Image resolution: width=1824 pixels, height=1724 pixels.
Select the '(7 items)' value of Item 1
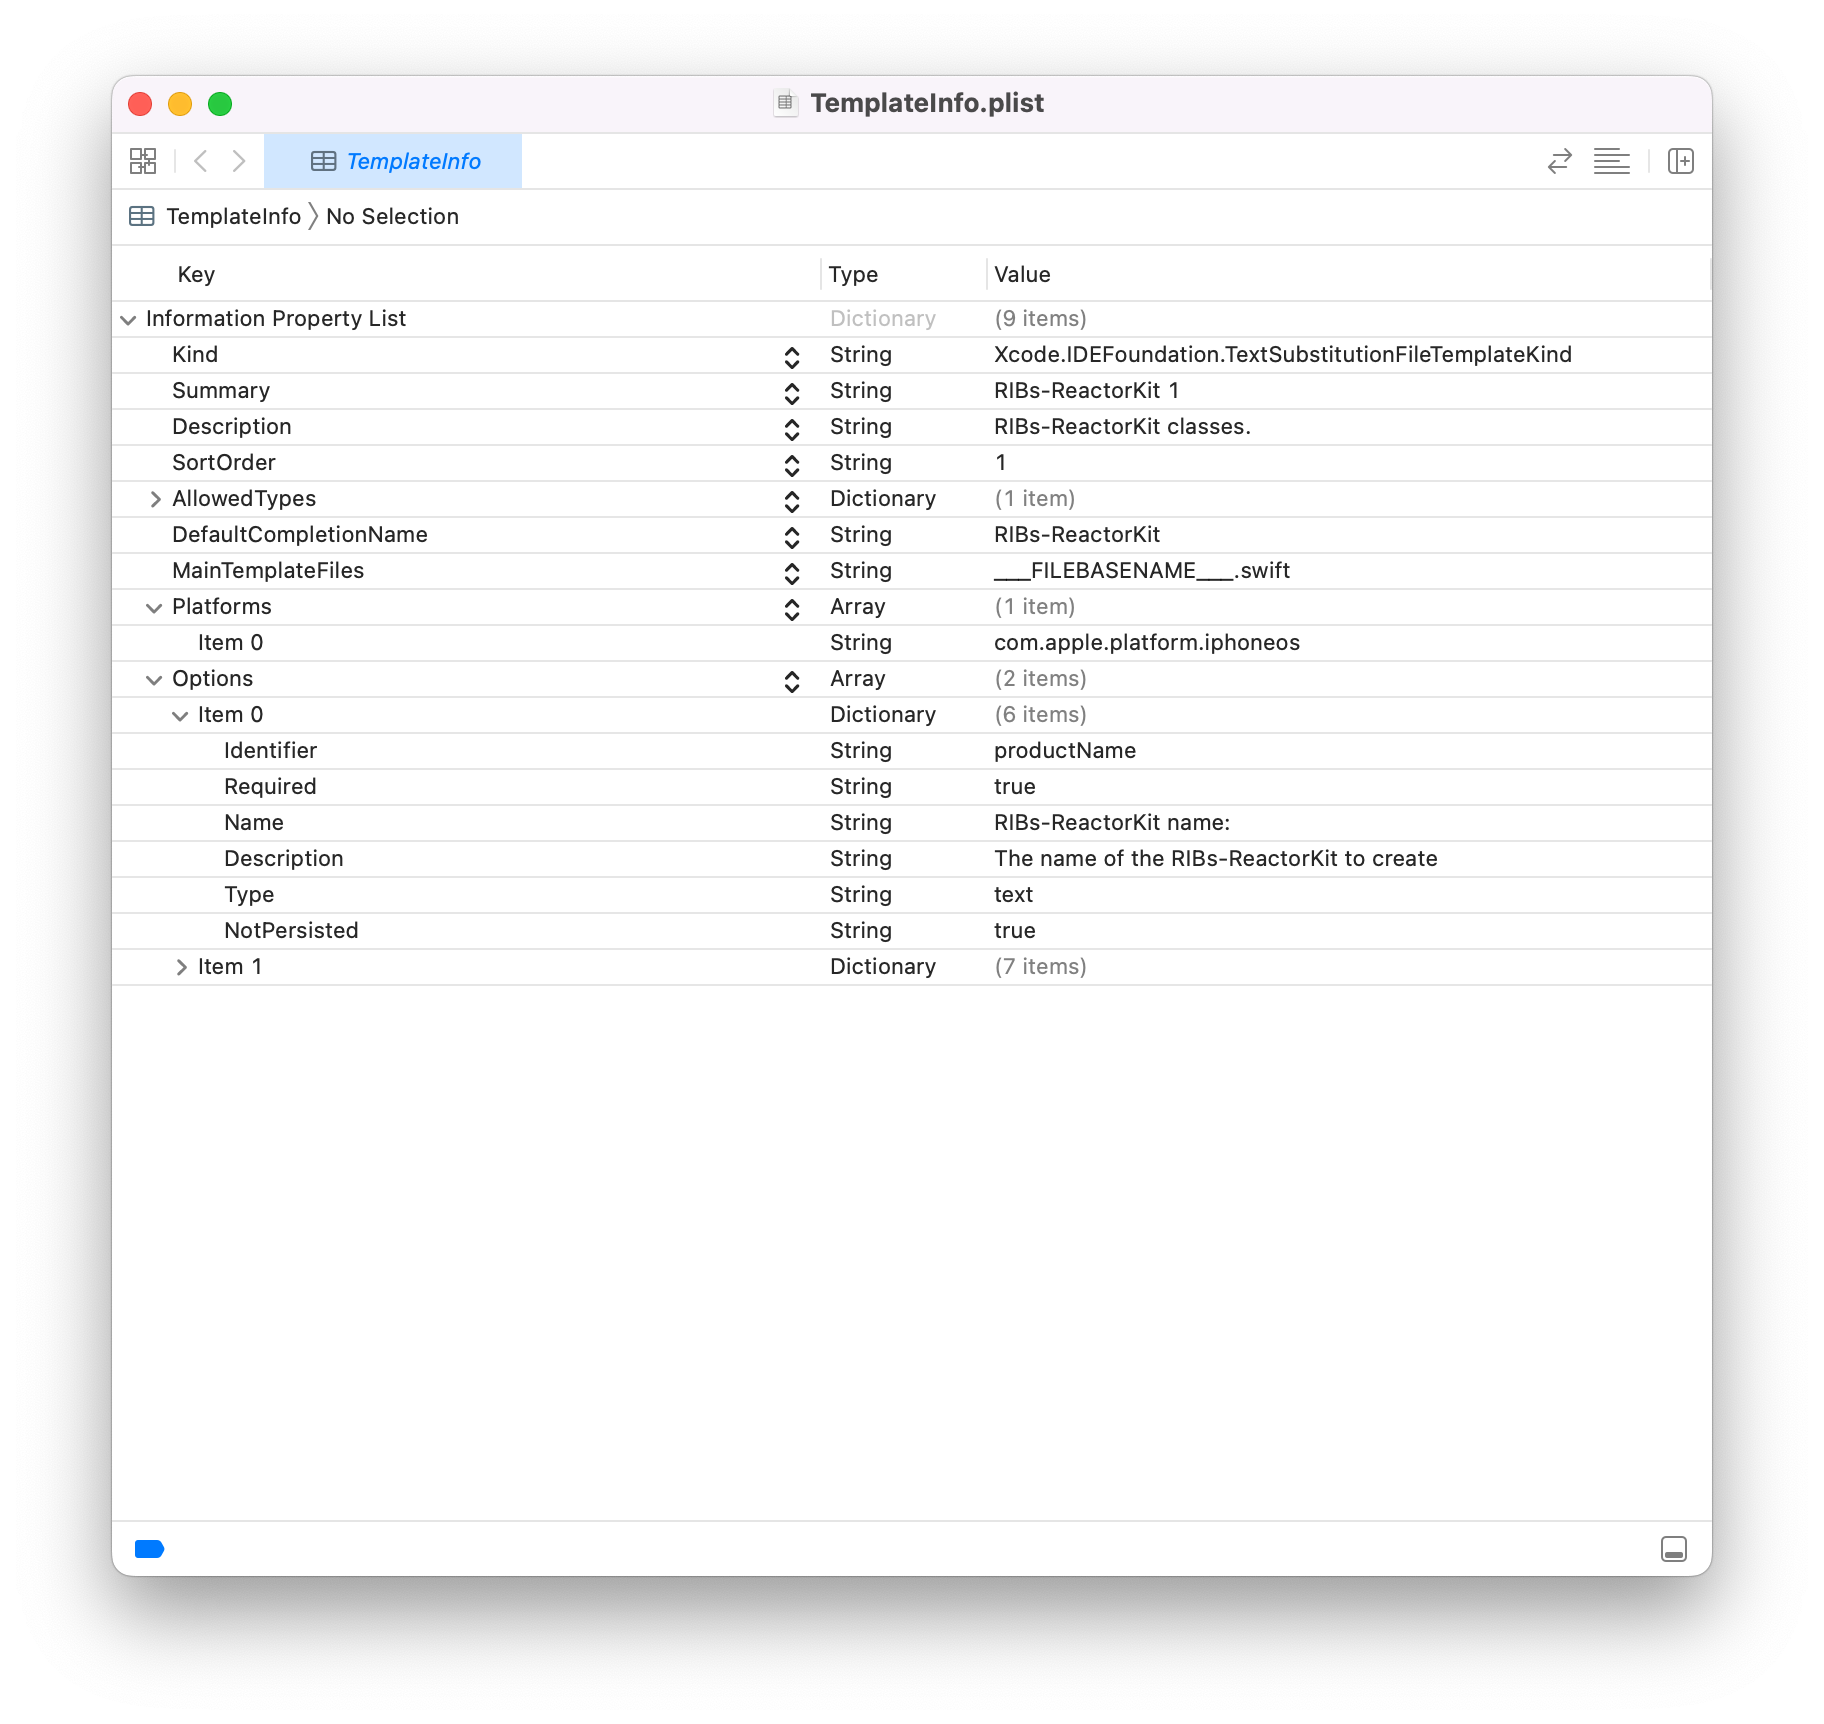tap(1040, 966)
